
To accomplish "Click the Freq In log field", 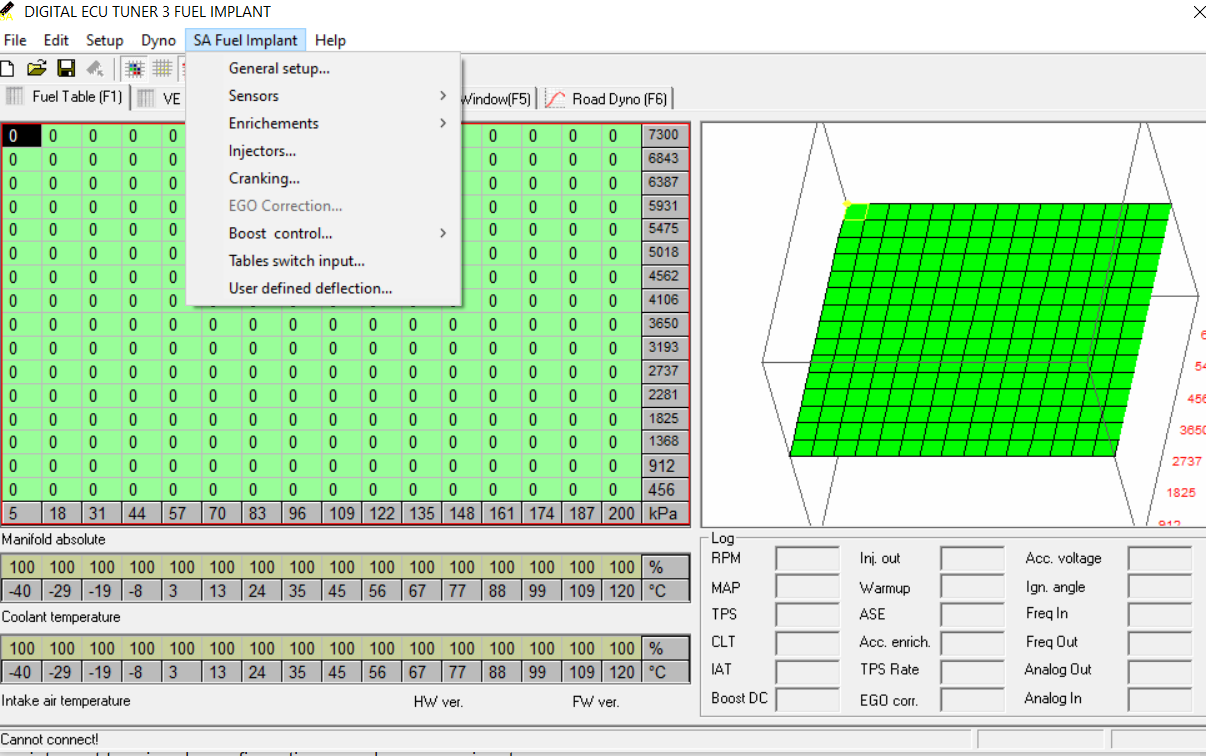I will (x=1160, y=615).
